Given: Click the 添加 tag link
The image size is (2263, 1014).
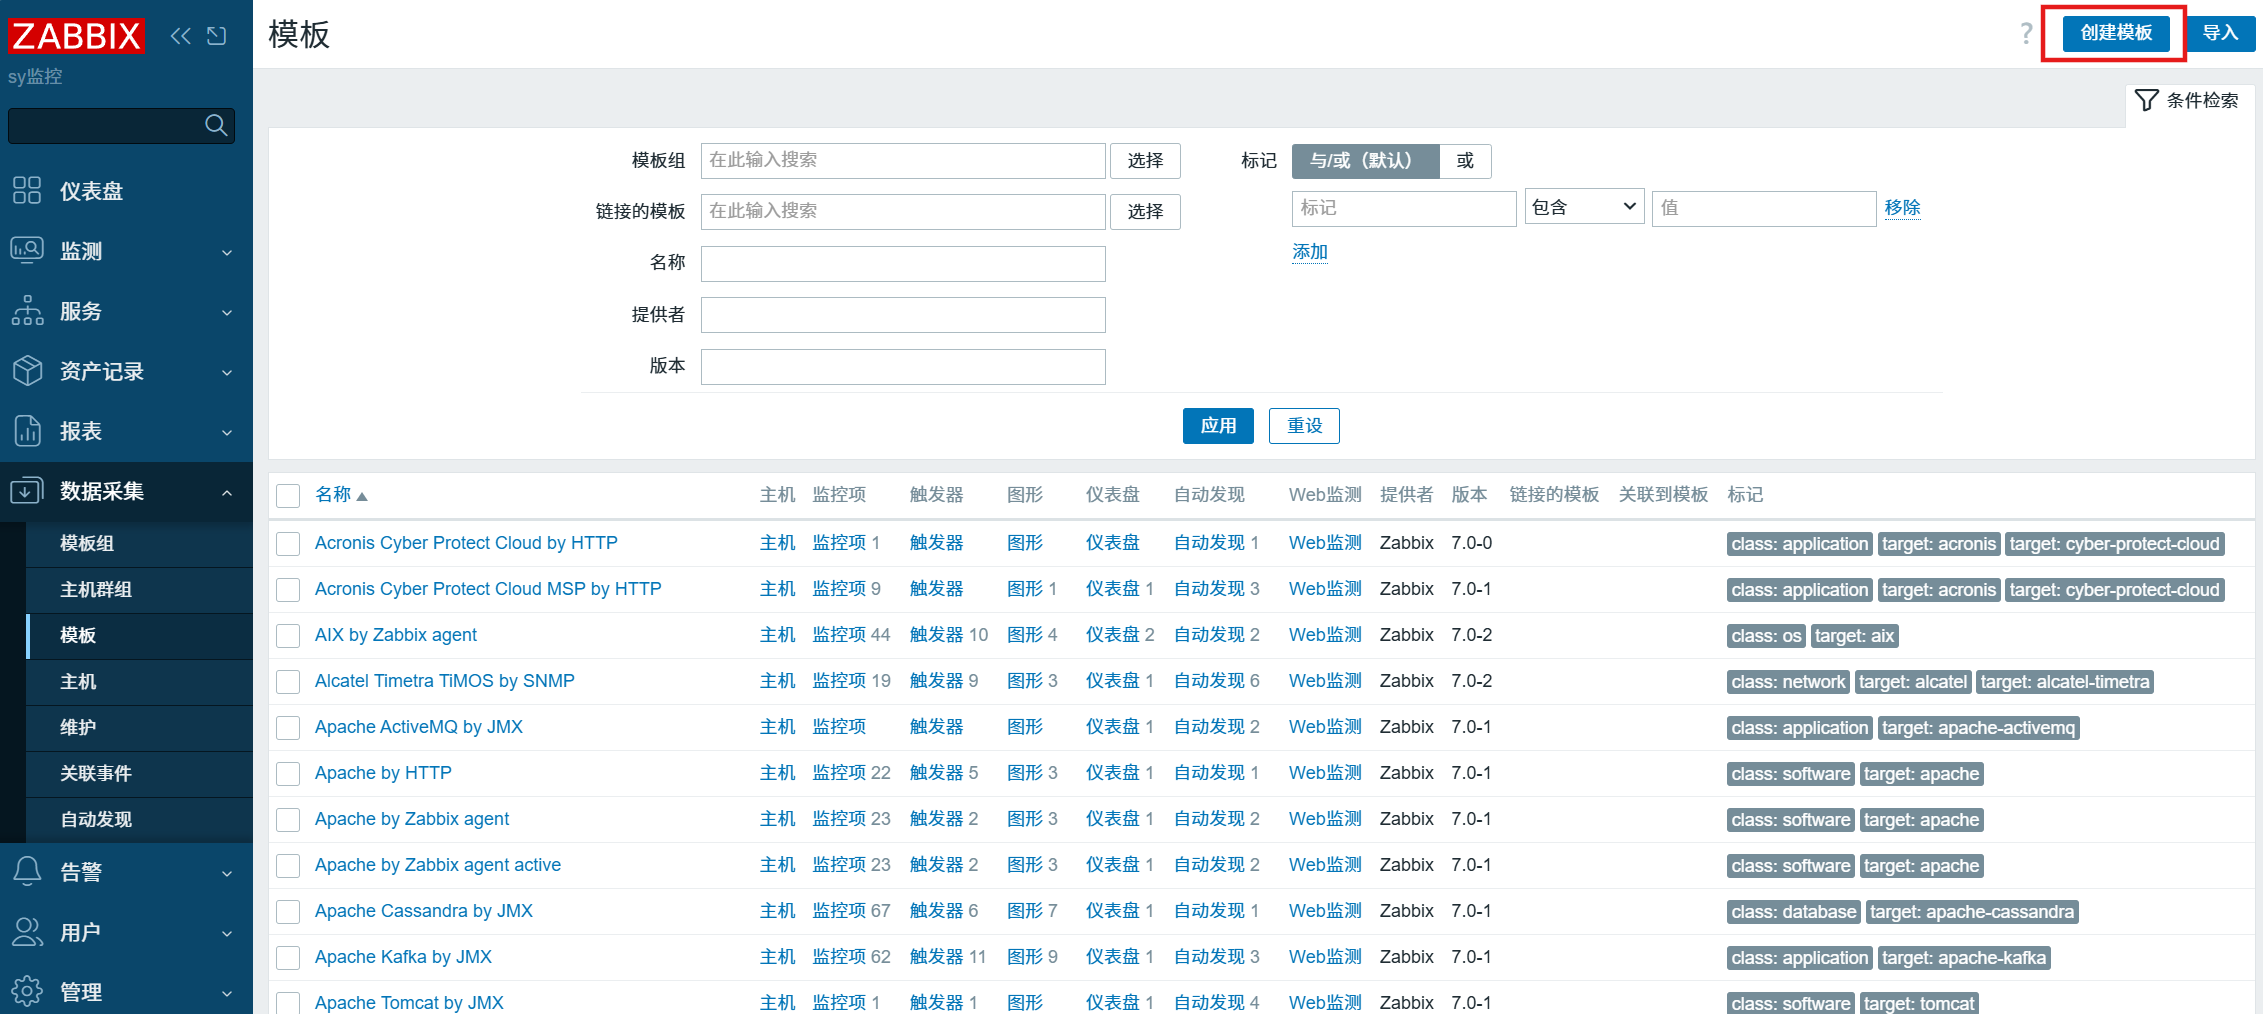Looking at the screenshot, I should (1310, 252).
